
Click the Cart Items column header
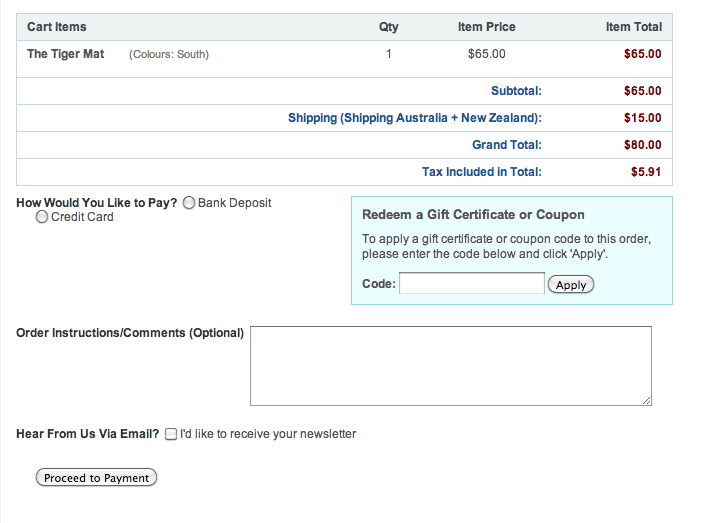57,27
